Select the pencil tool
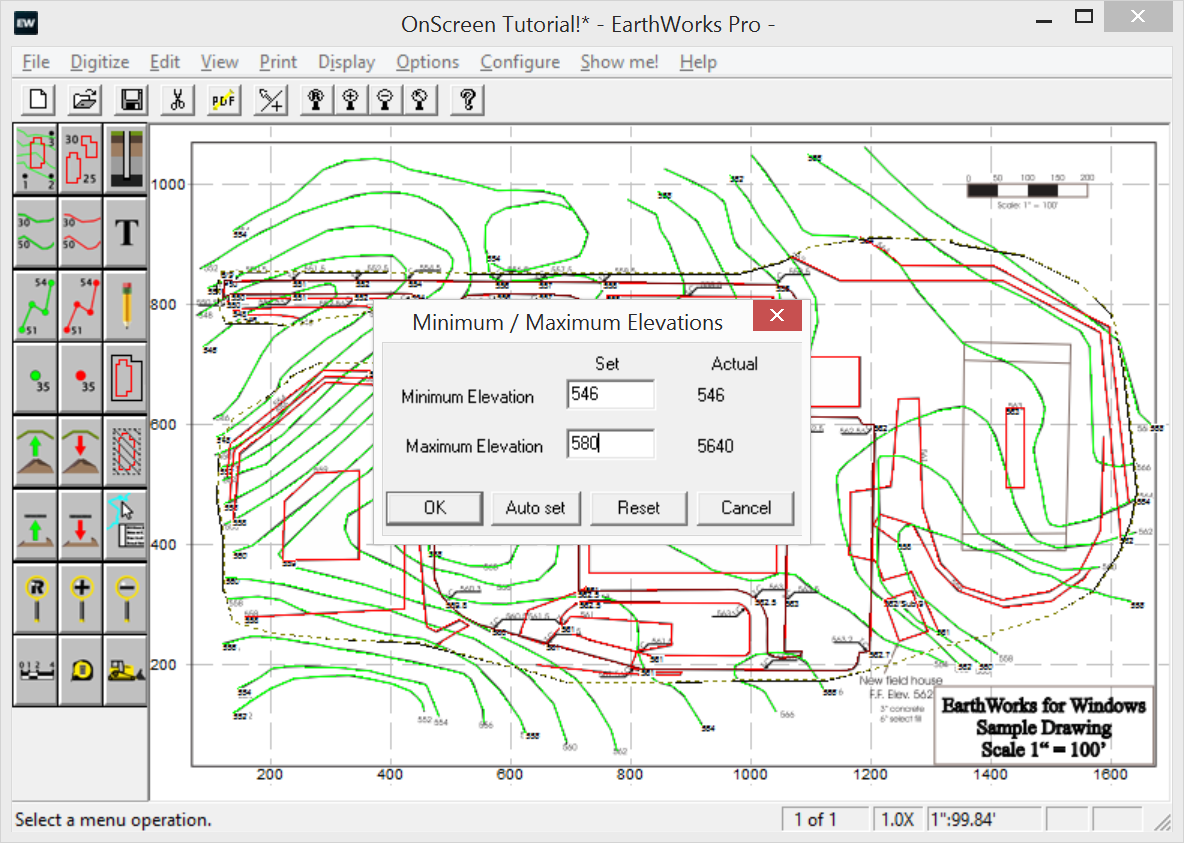The height and width of the screenshot is (843, 1184). tap(126, 305)
